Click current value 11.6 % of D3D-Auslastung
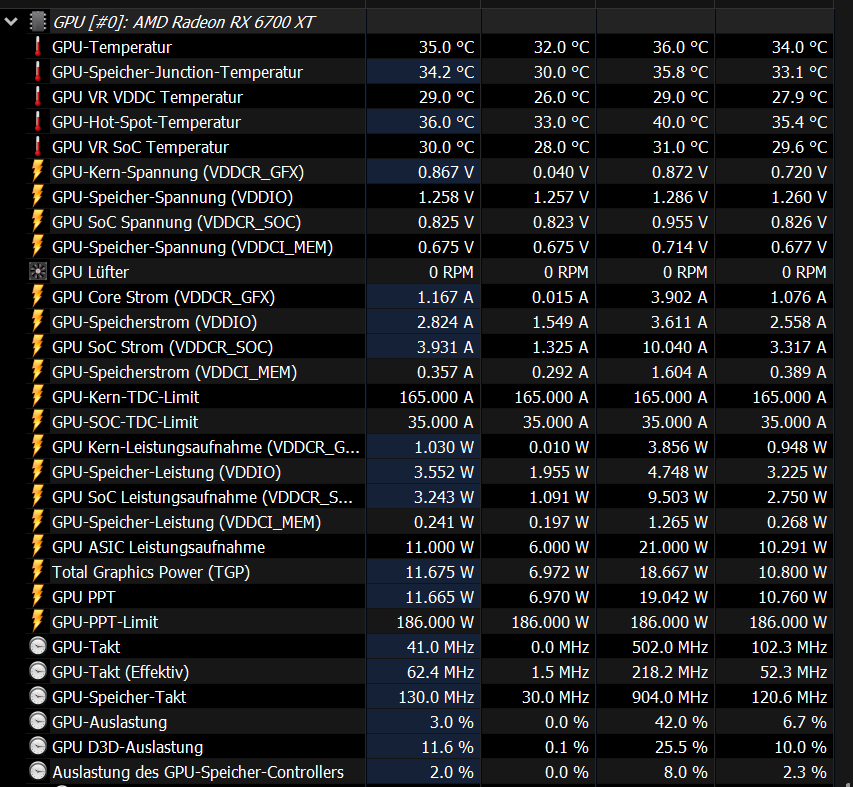The width and height of the screenshot is (853, 787). coord(448,748)
